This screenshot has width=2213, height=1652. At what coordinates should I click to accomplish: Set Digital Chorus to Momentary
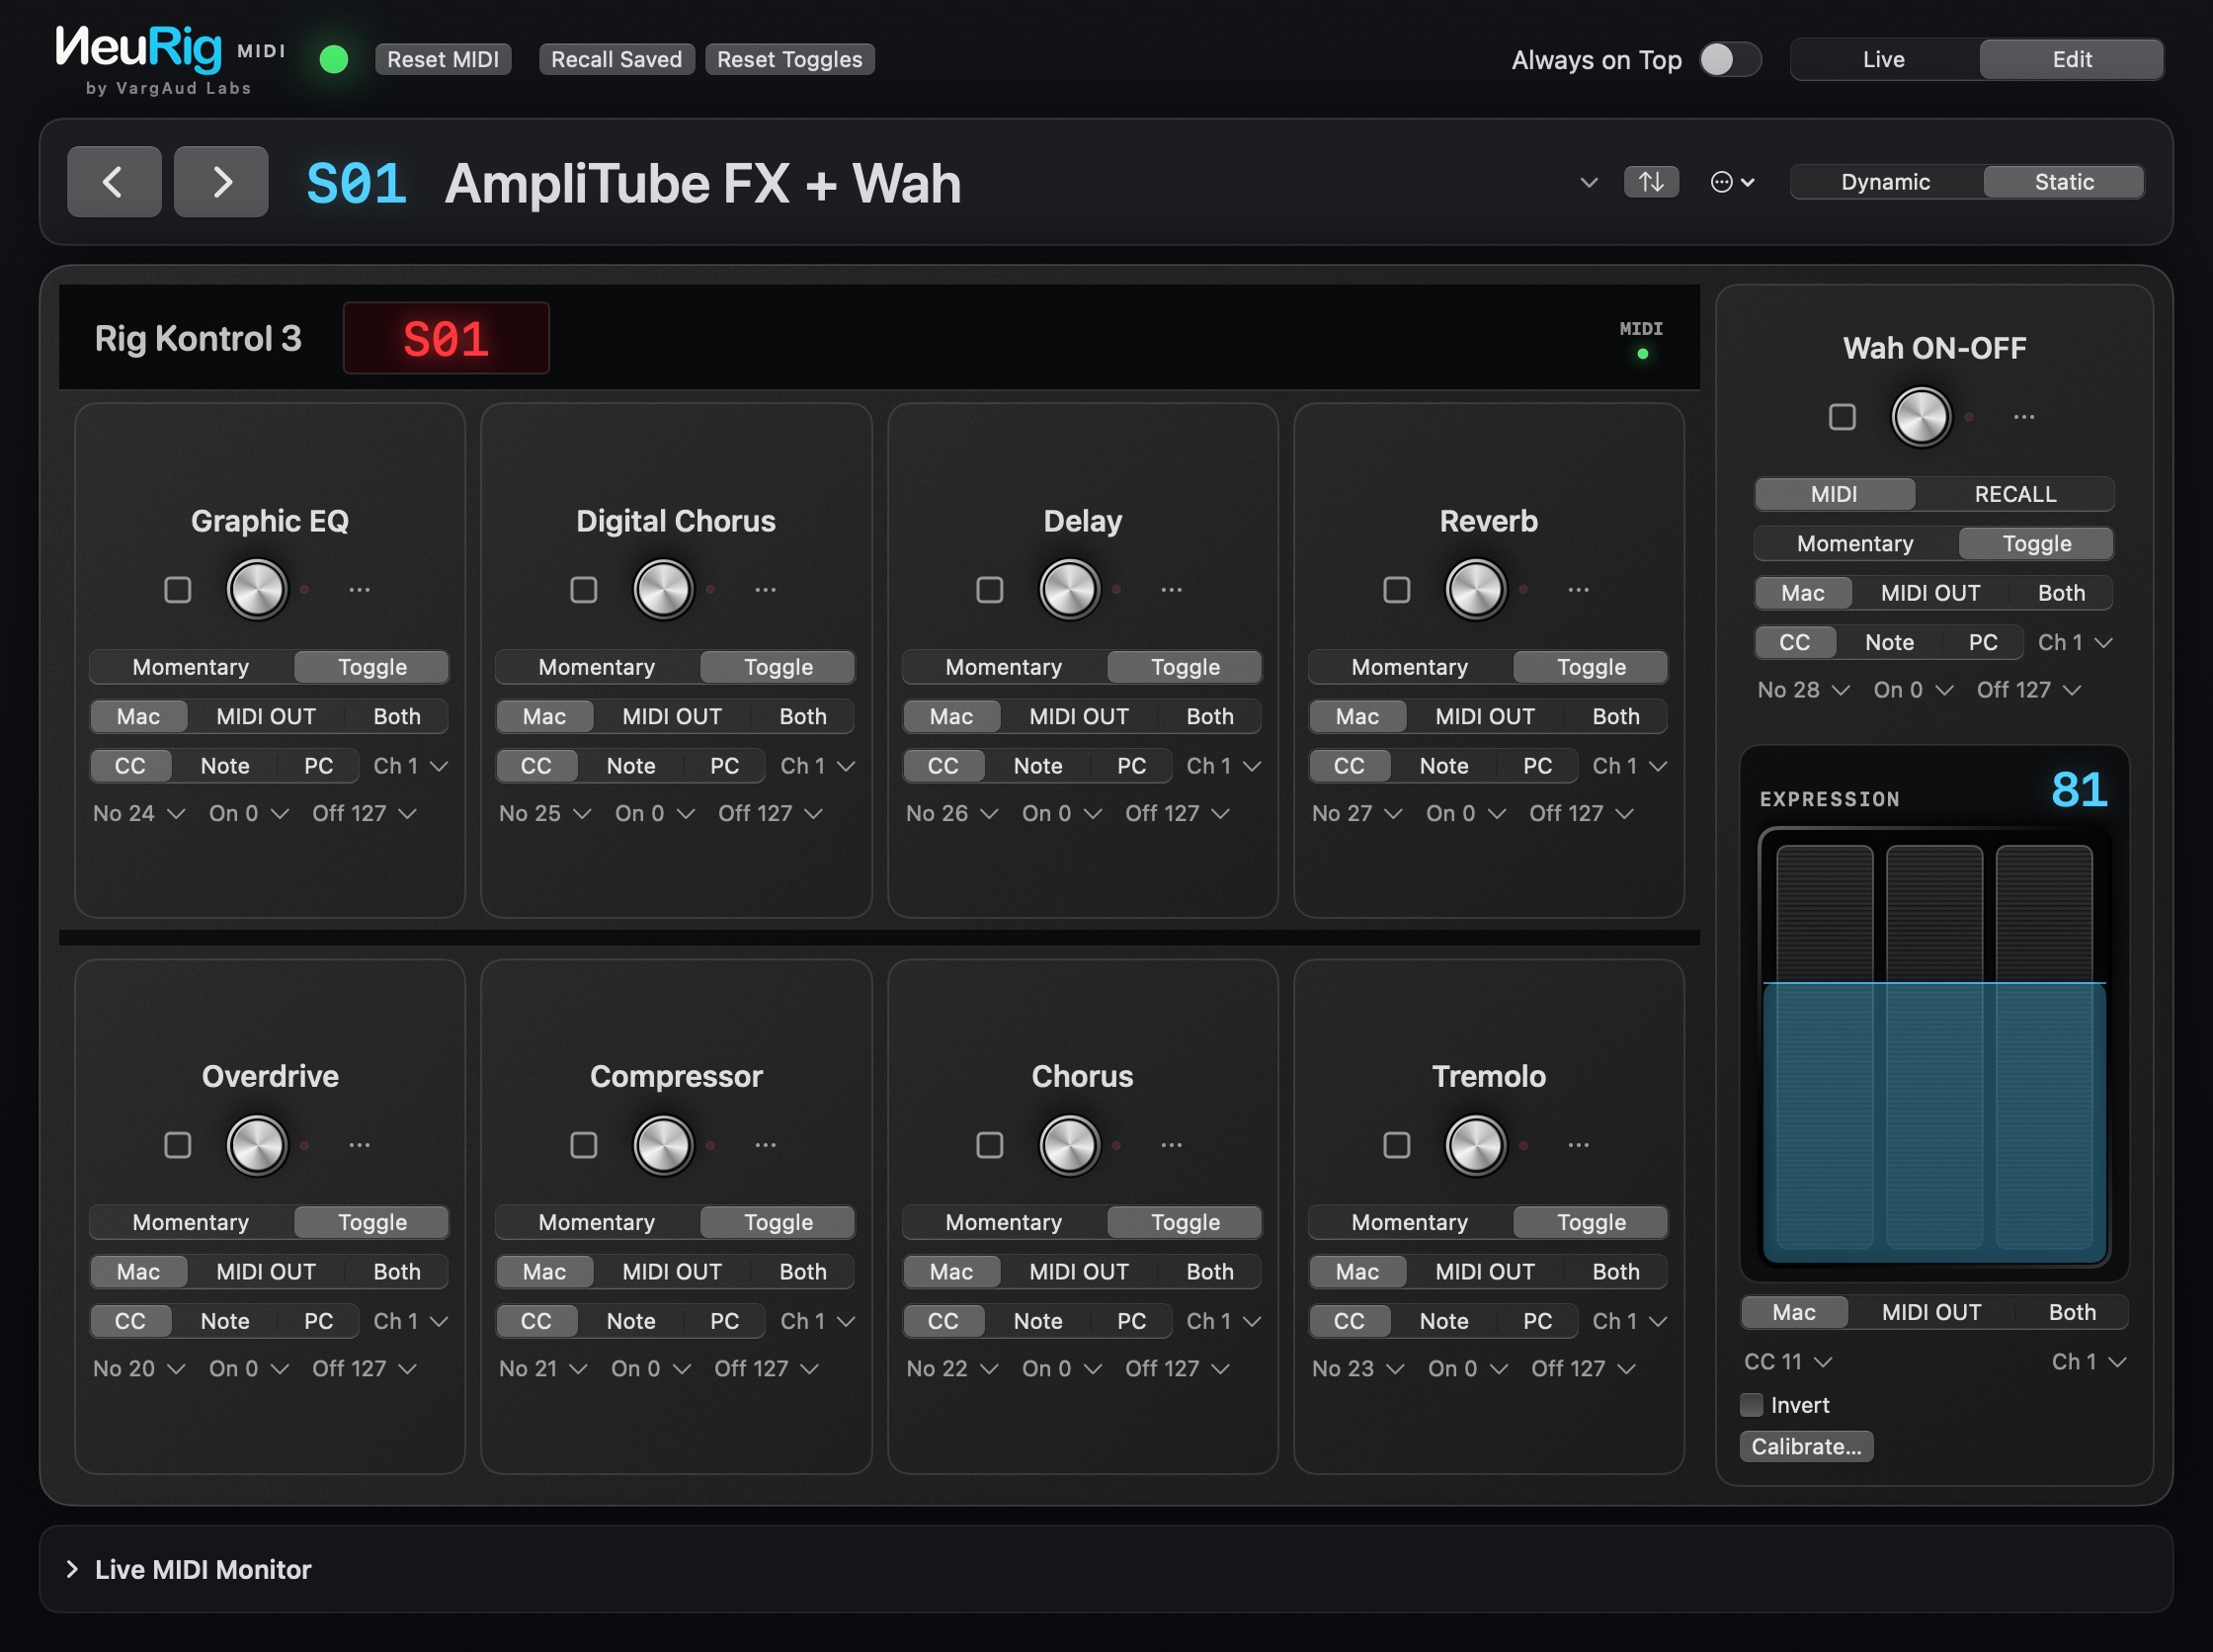(x=597, y=667)
